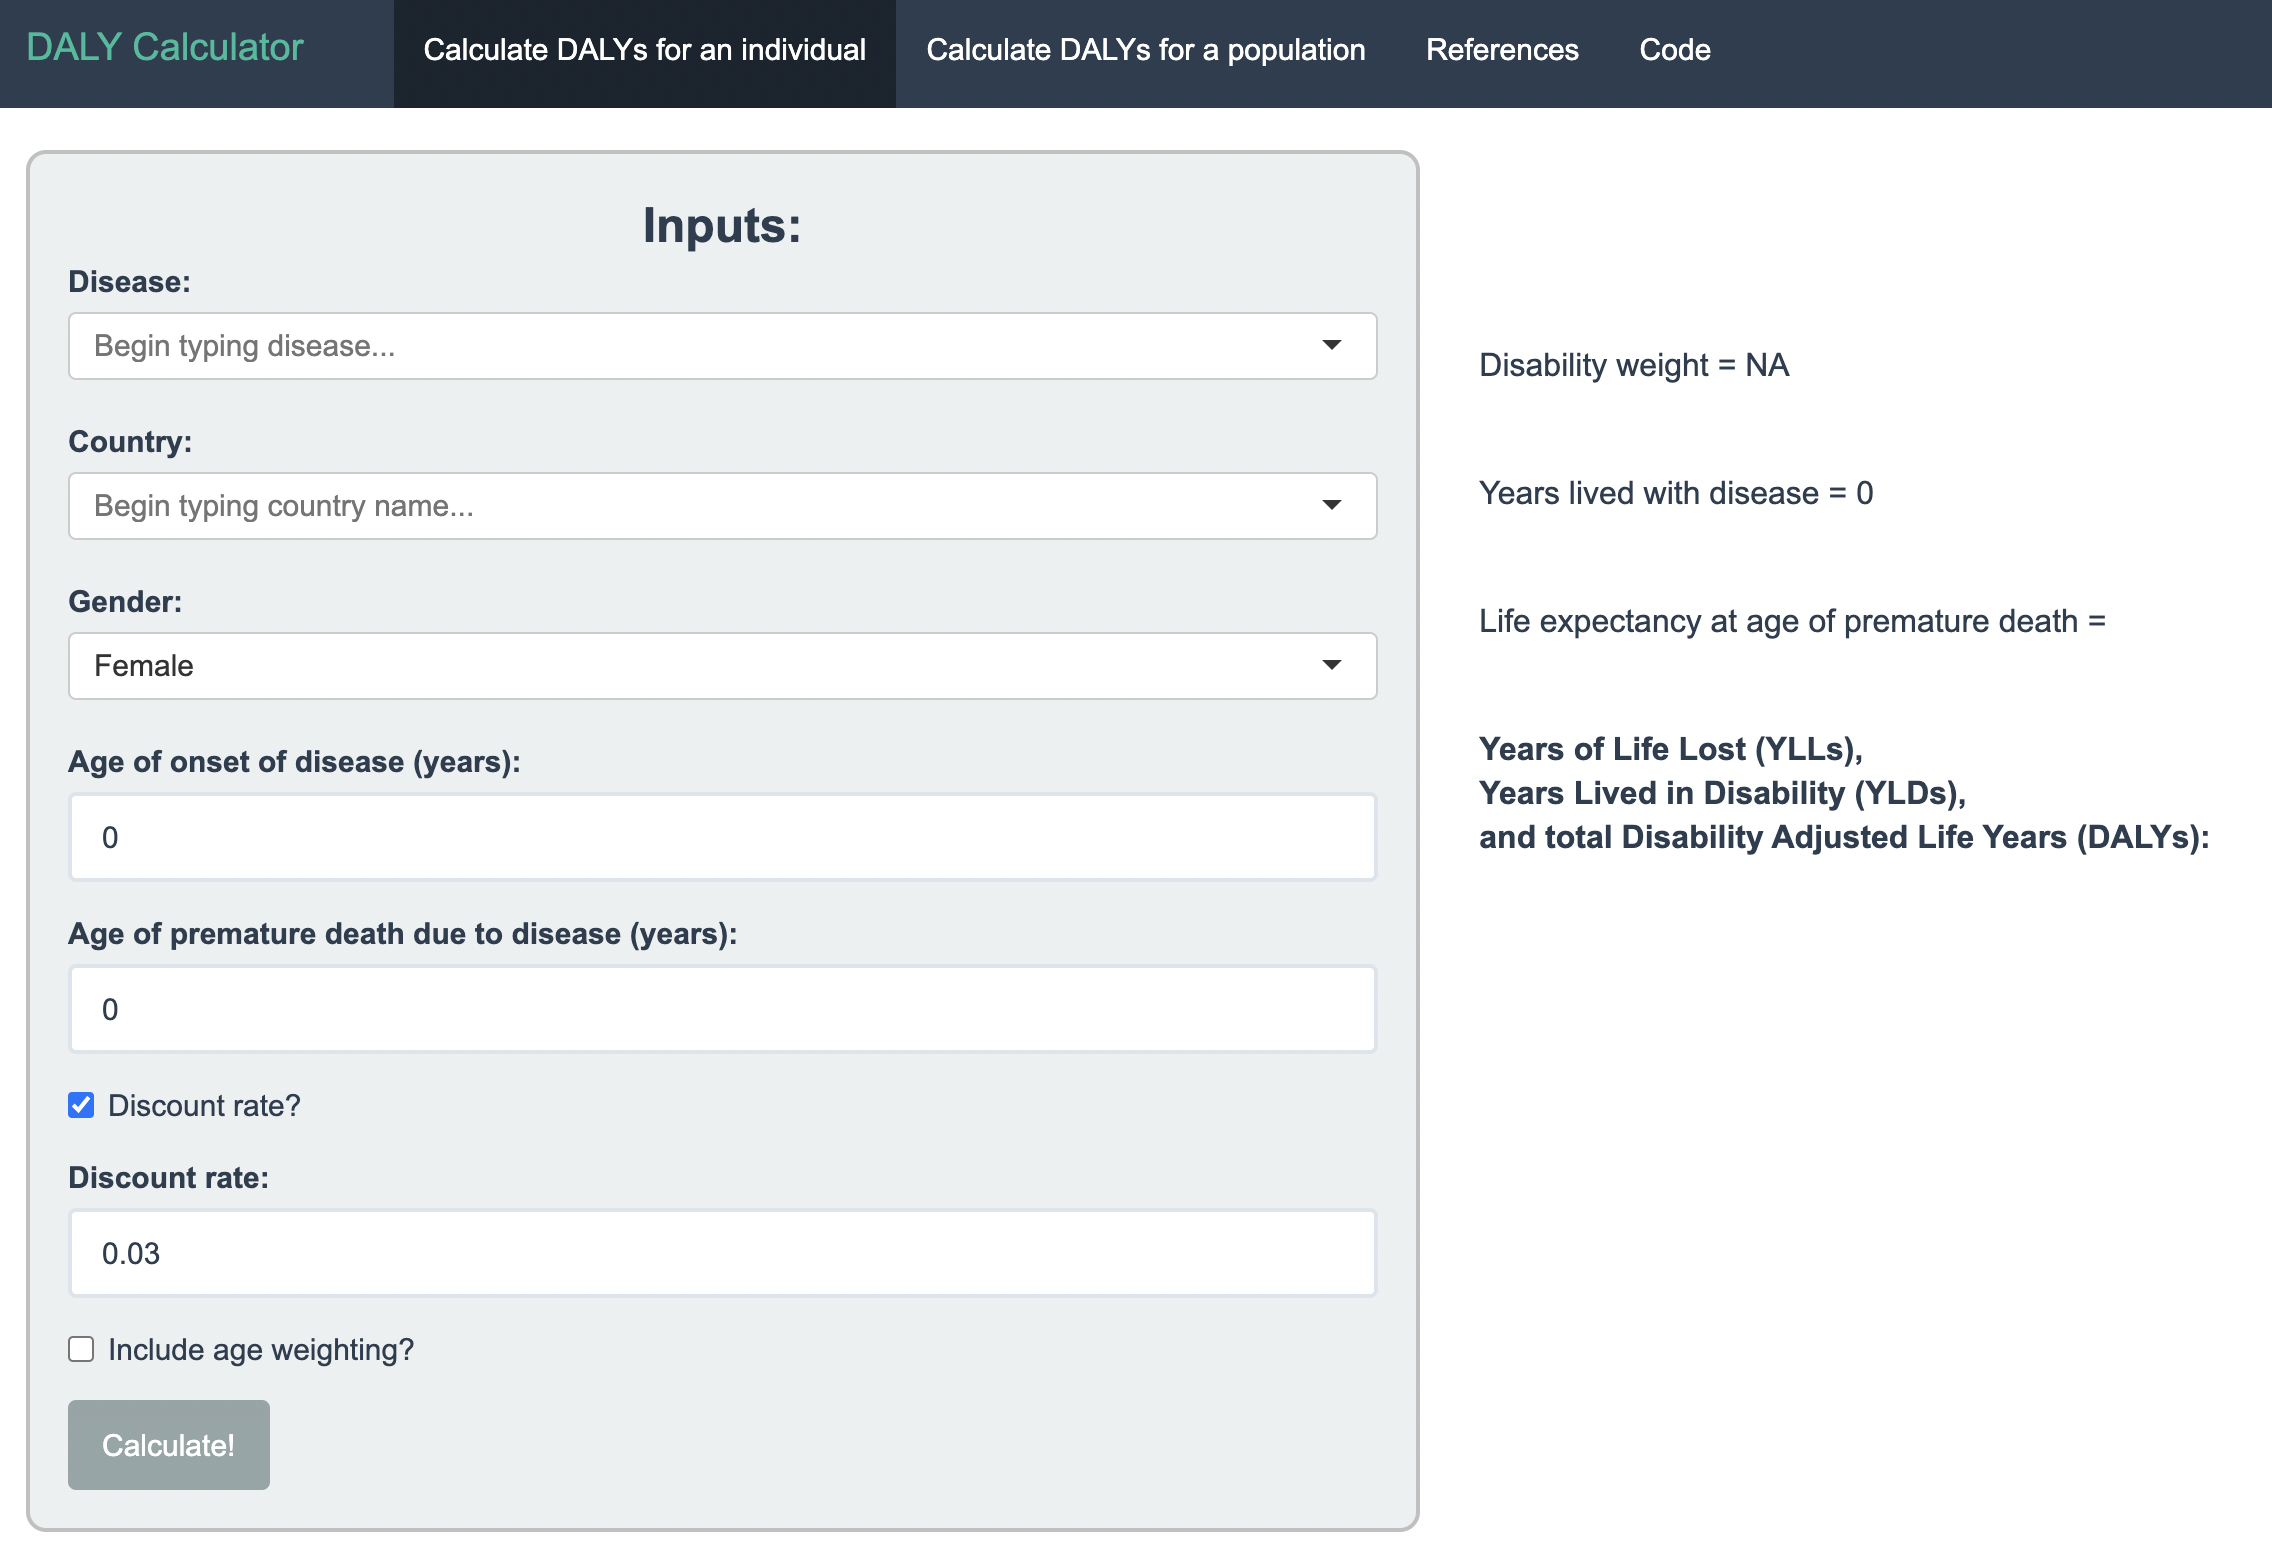Click the Discount rate value field showing 0.03

pos(722,1254)
